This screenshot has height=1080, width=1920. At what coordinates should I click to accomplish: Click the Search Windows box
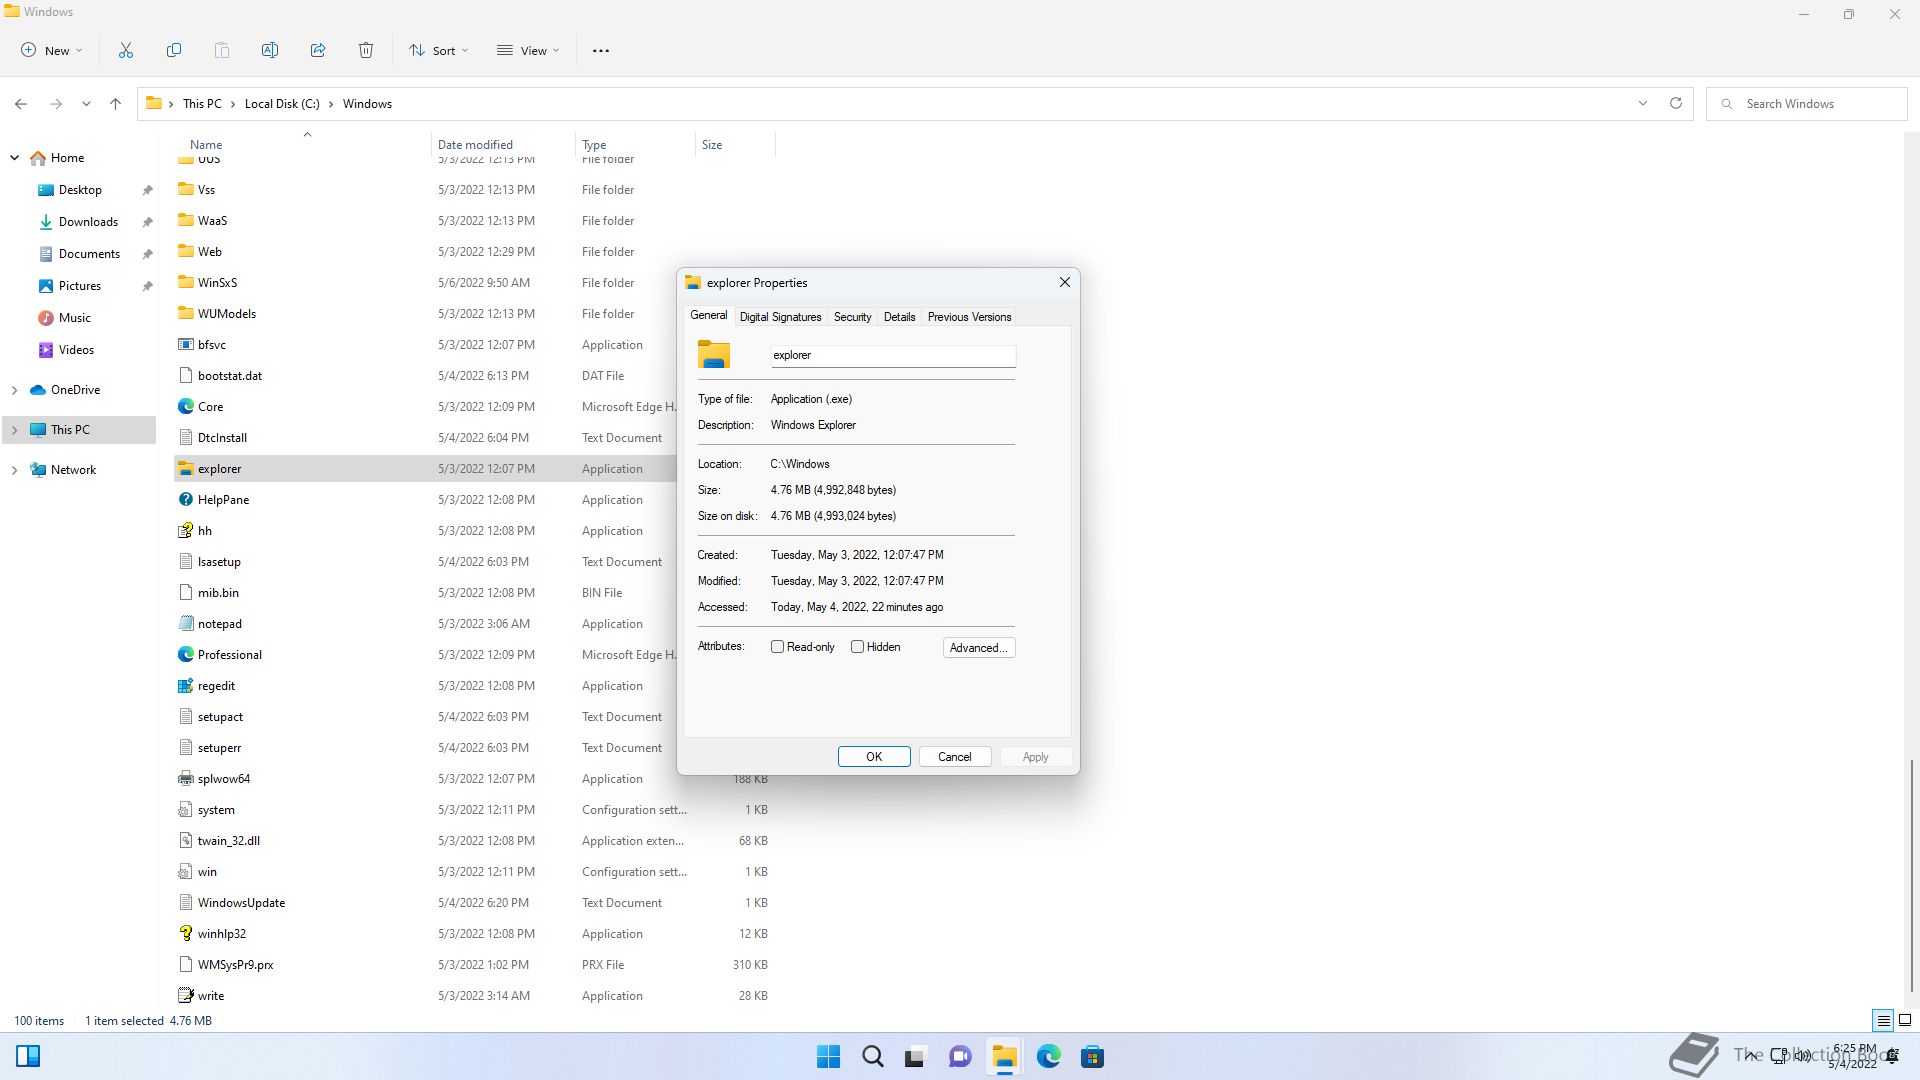(x=1807, y=104)
